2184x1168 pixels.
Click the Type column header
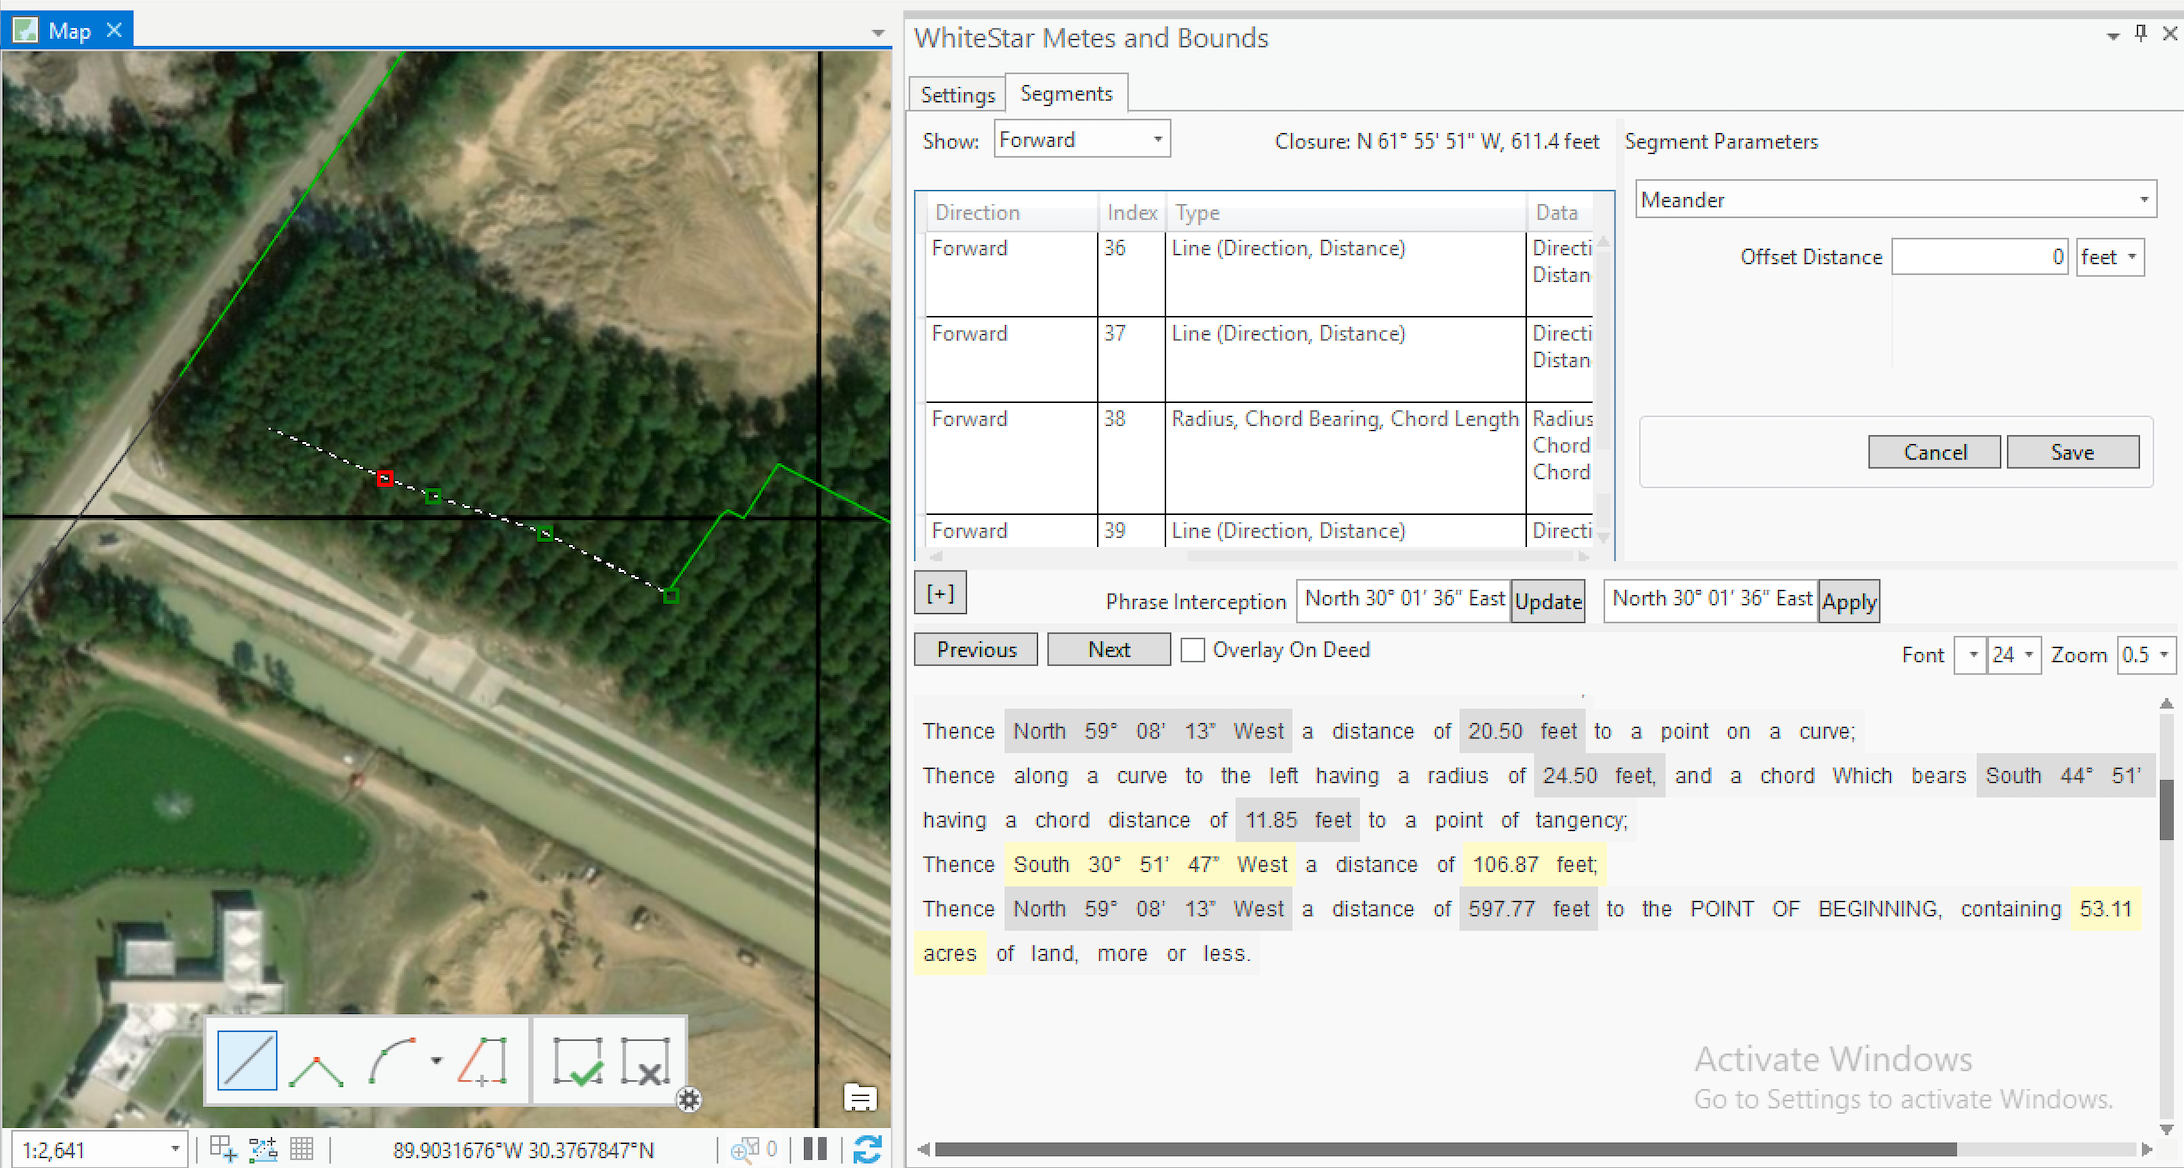tap(1346, 212)
